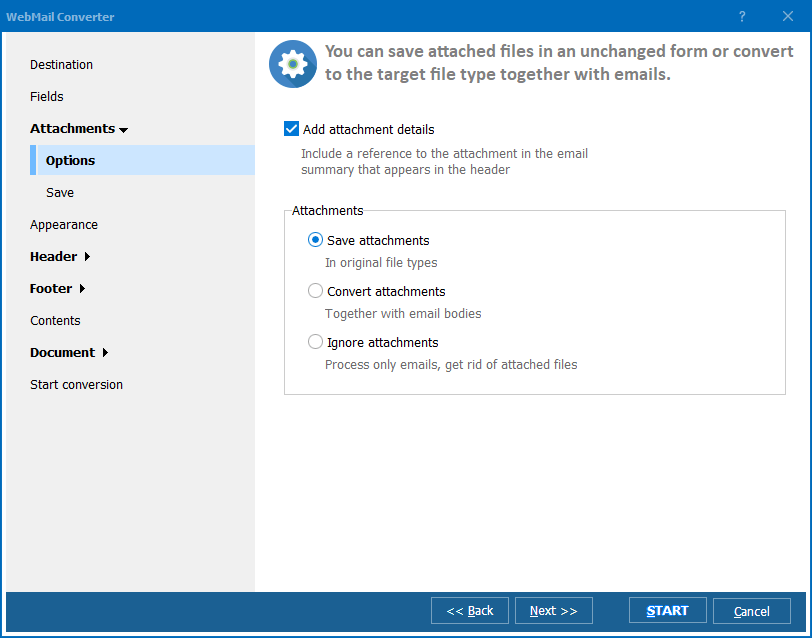The width and height of the screenshot is (812, 638).
Task: Expand the Document section
Action: pos(64,352)
